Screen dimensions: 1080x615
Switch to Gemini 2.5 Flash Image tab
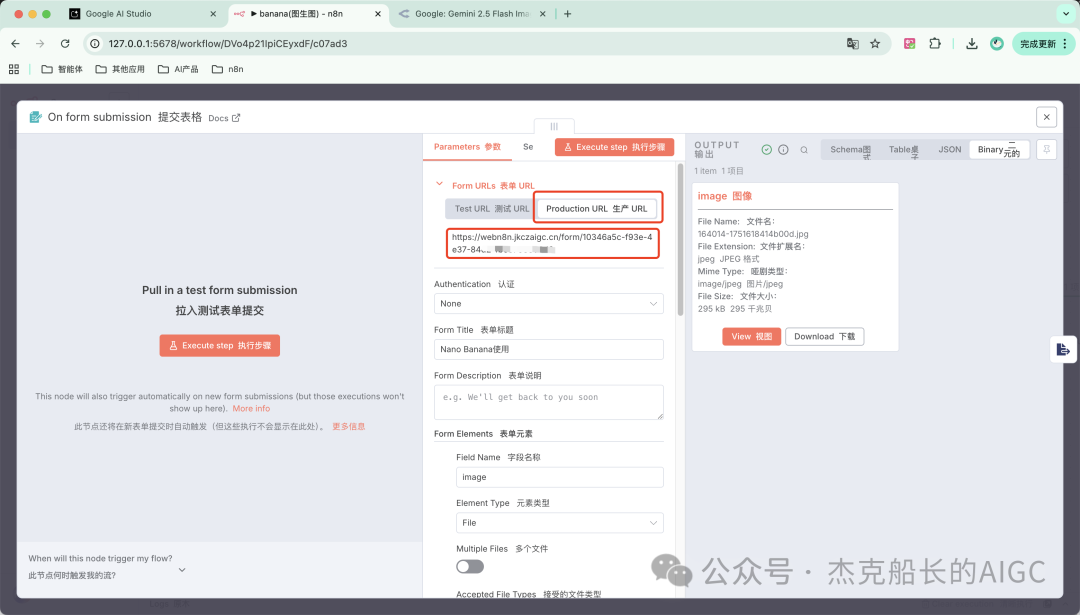click(472, 14)
